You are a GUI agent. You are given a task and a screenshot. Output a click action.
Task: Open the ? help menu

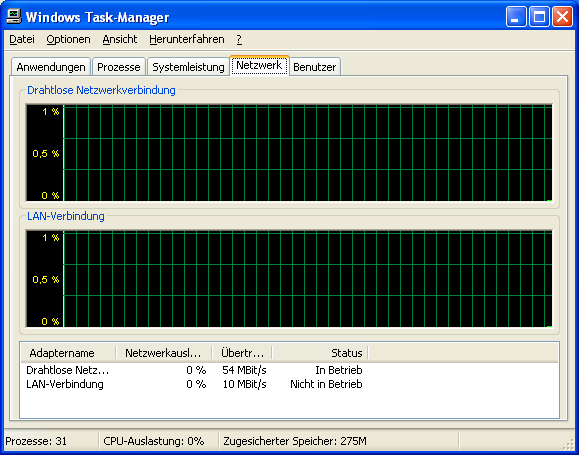(x=239, y=39)
